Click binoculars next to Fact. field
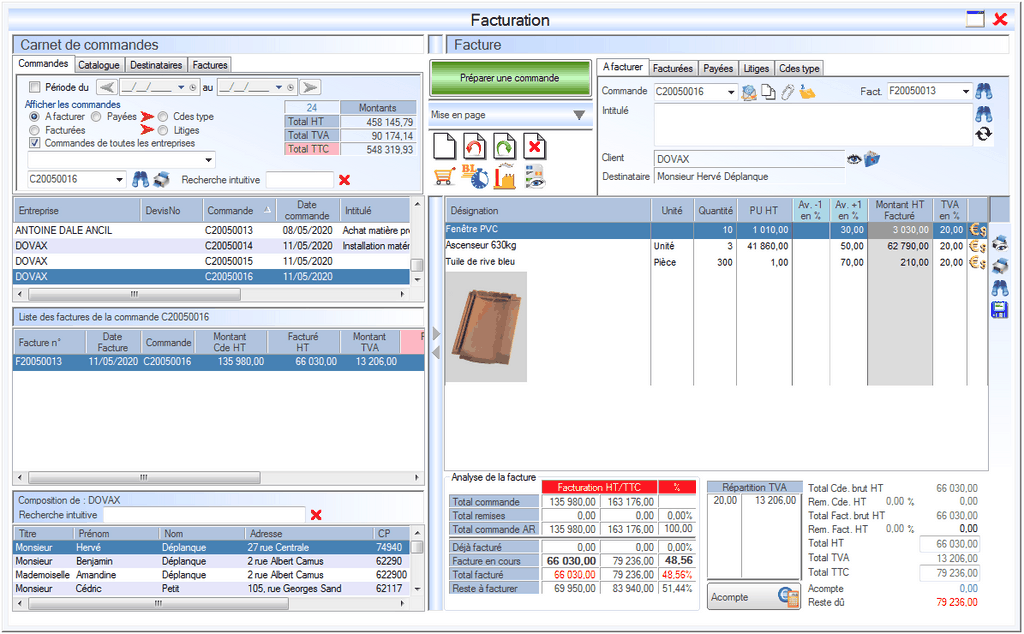The image size is (1024, 634). (984, 91)
